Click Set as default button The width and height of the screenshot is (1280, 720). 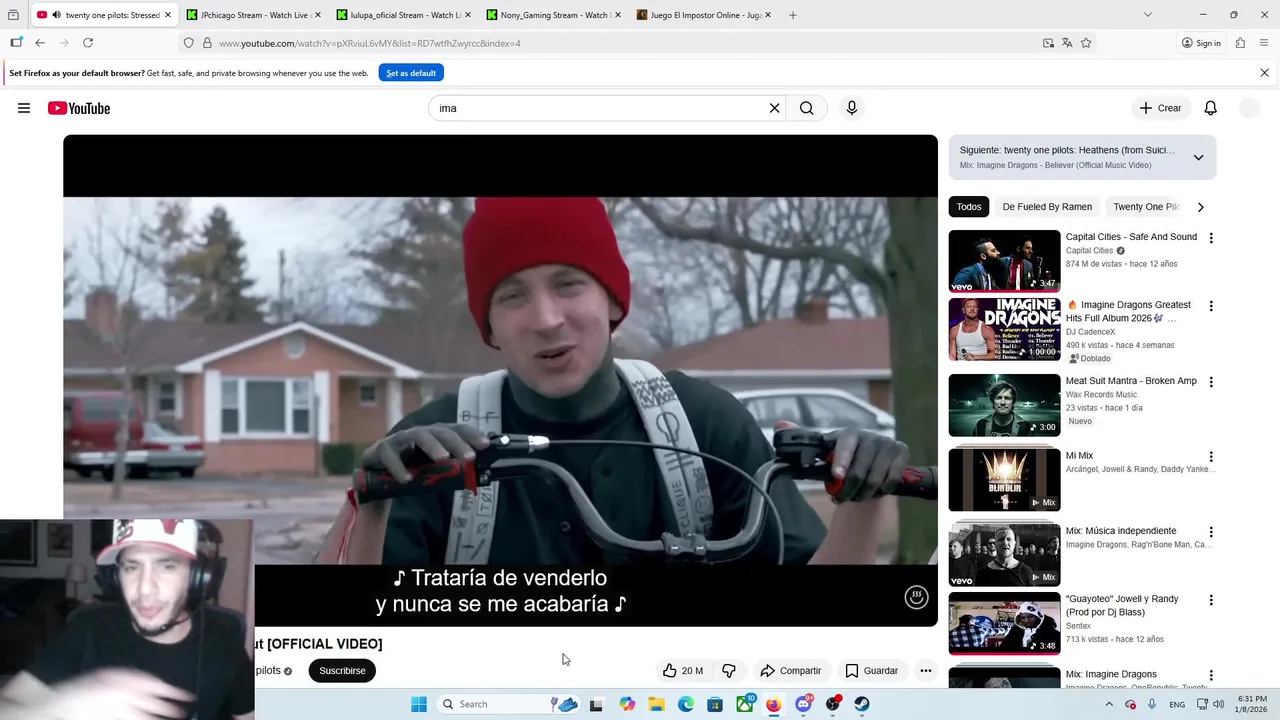pyautogui.click(x=411, y=73)
